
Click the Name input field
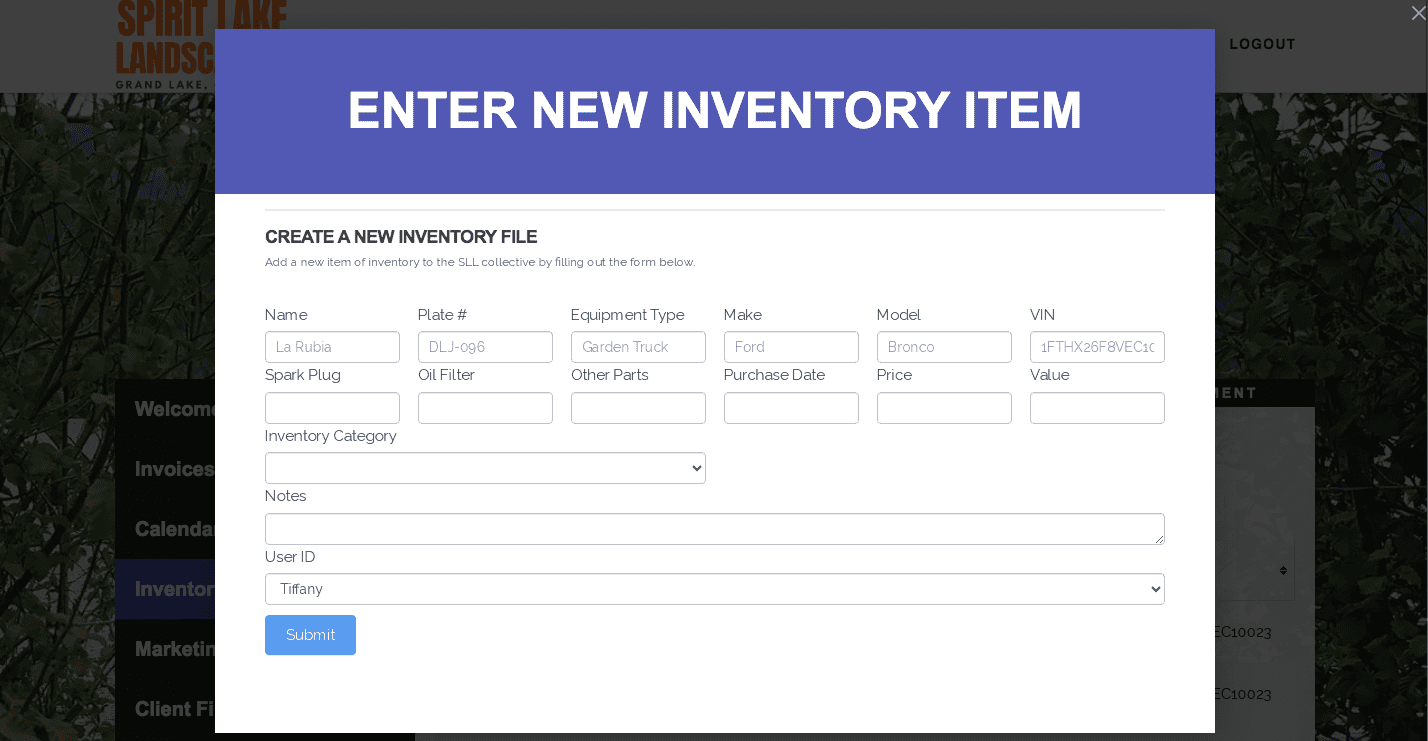pos(332,347)
